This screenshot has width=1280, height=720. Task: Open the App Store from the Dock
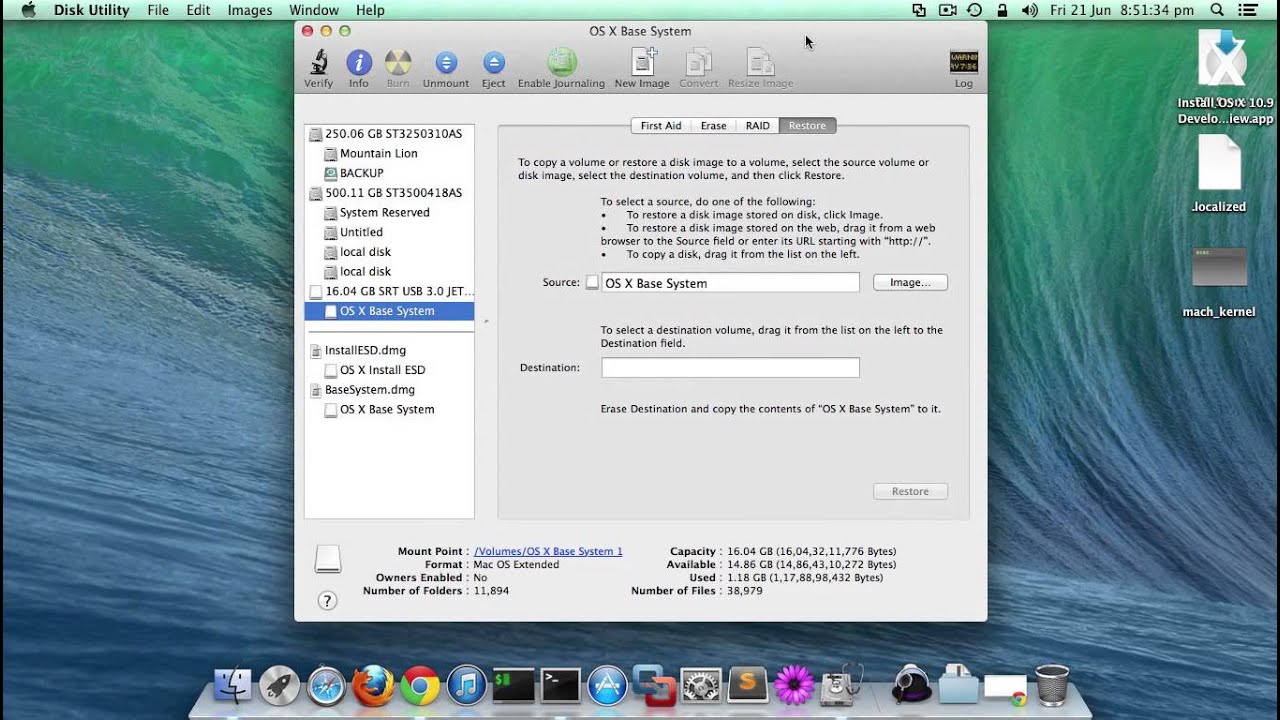[607, 685]
